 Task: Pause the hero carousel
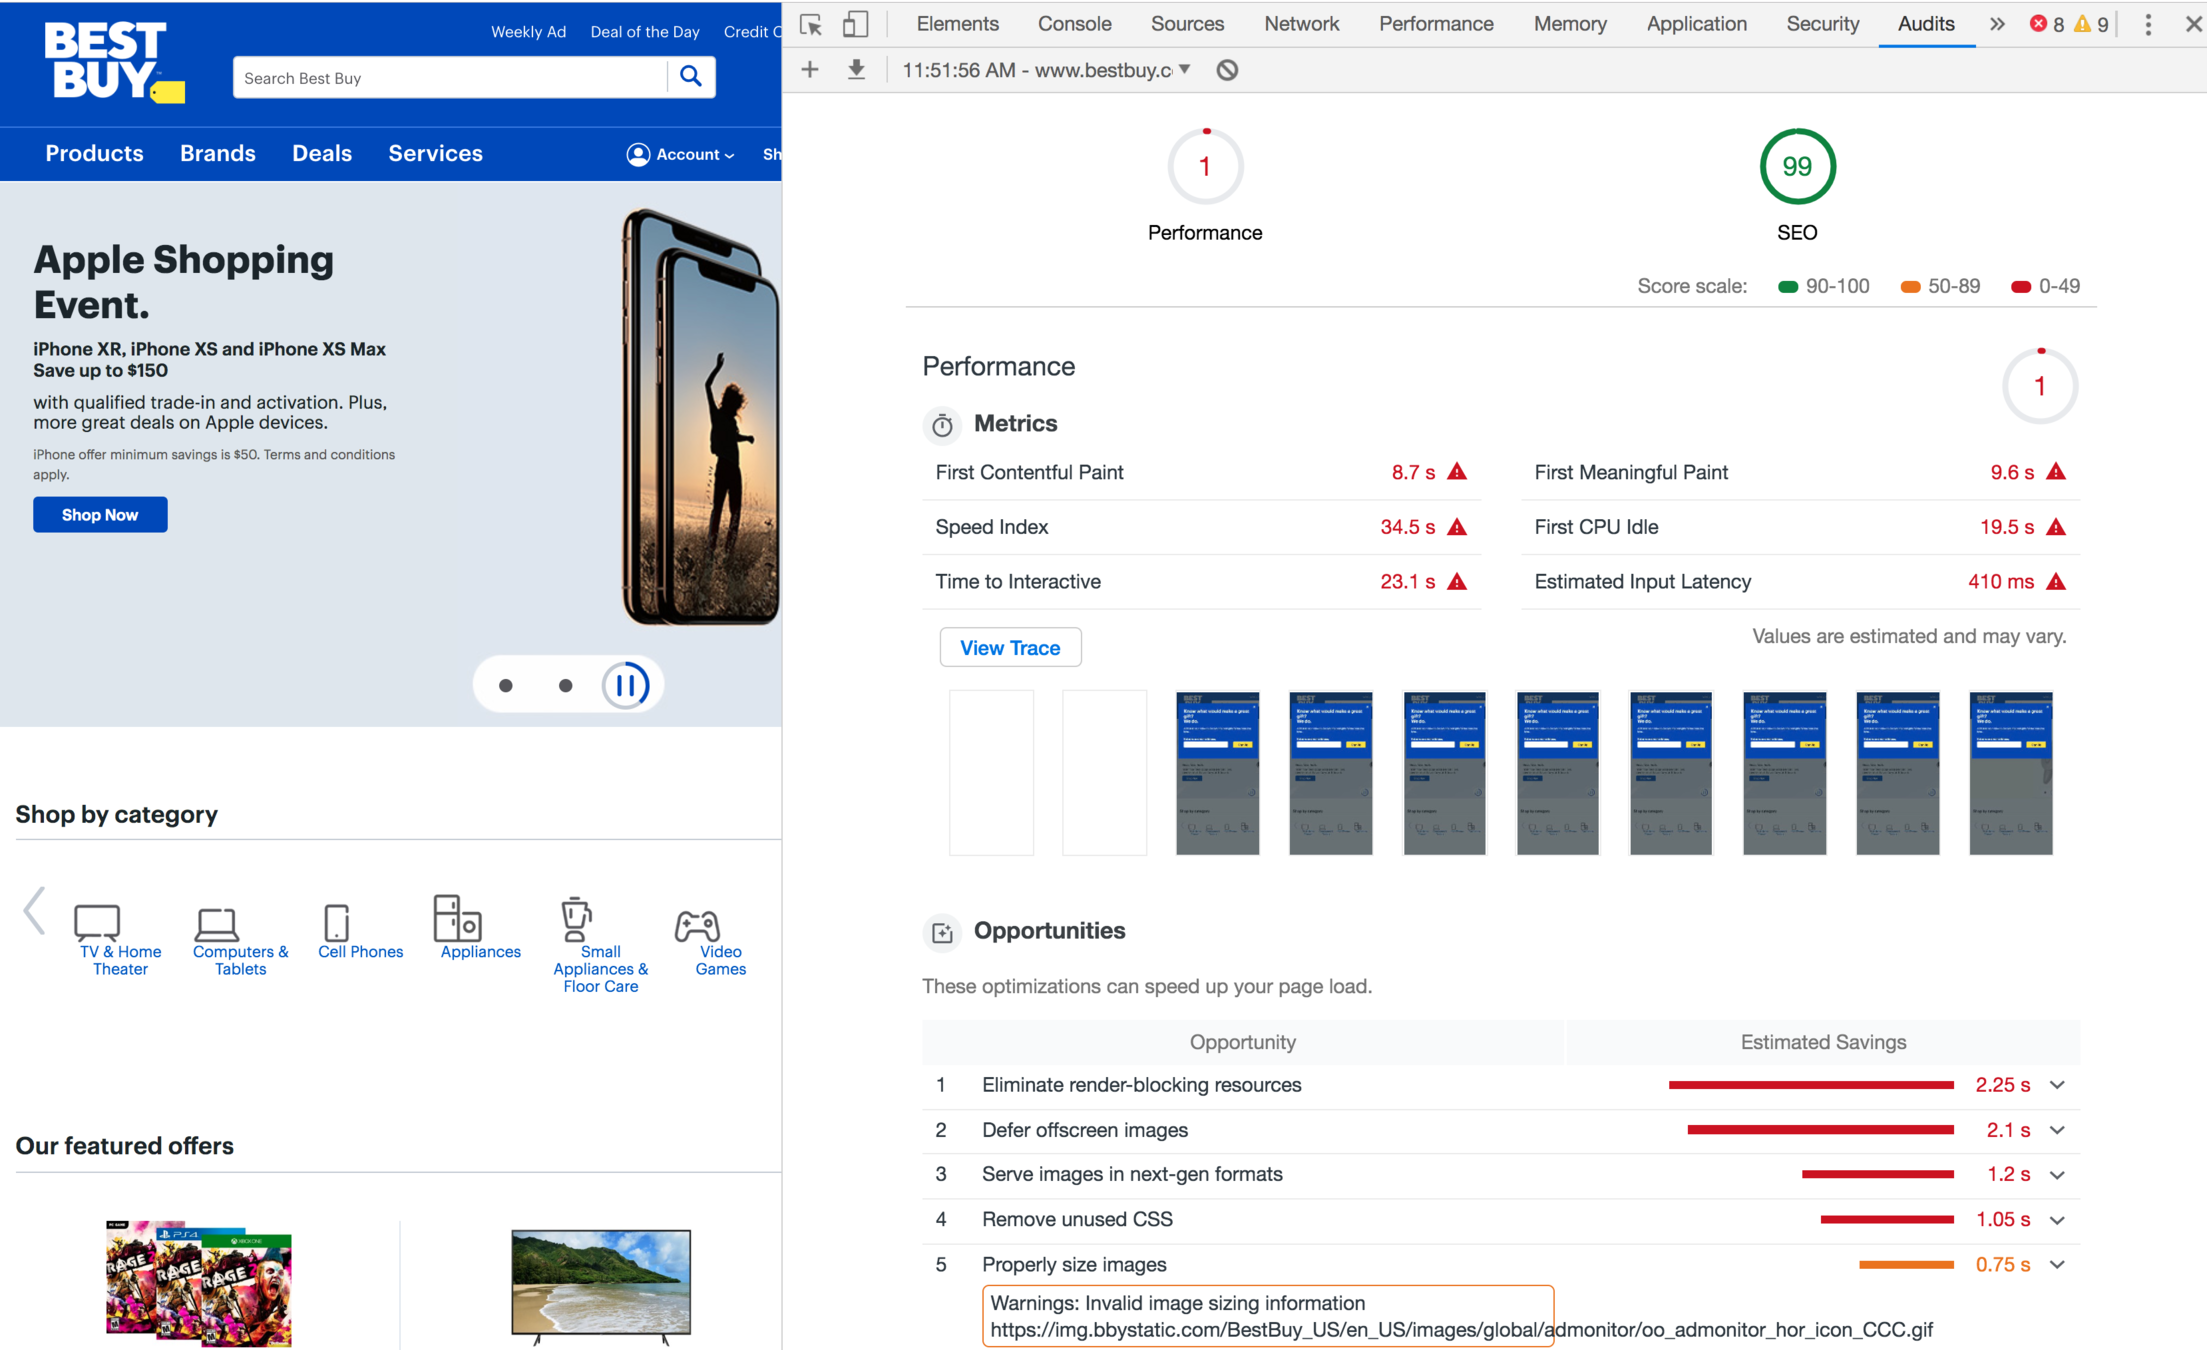[626, 685]
